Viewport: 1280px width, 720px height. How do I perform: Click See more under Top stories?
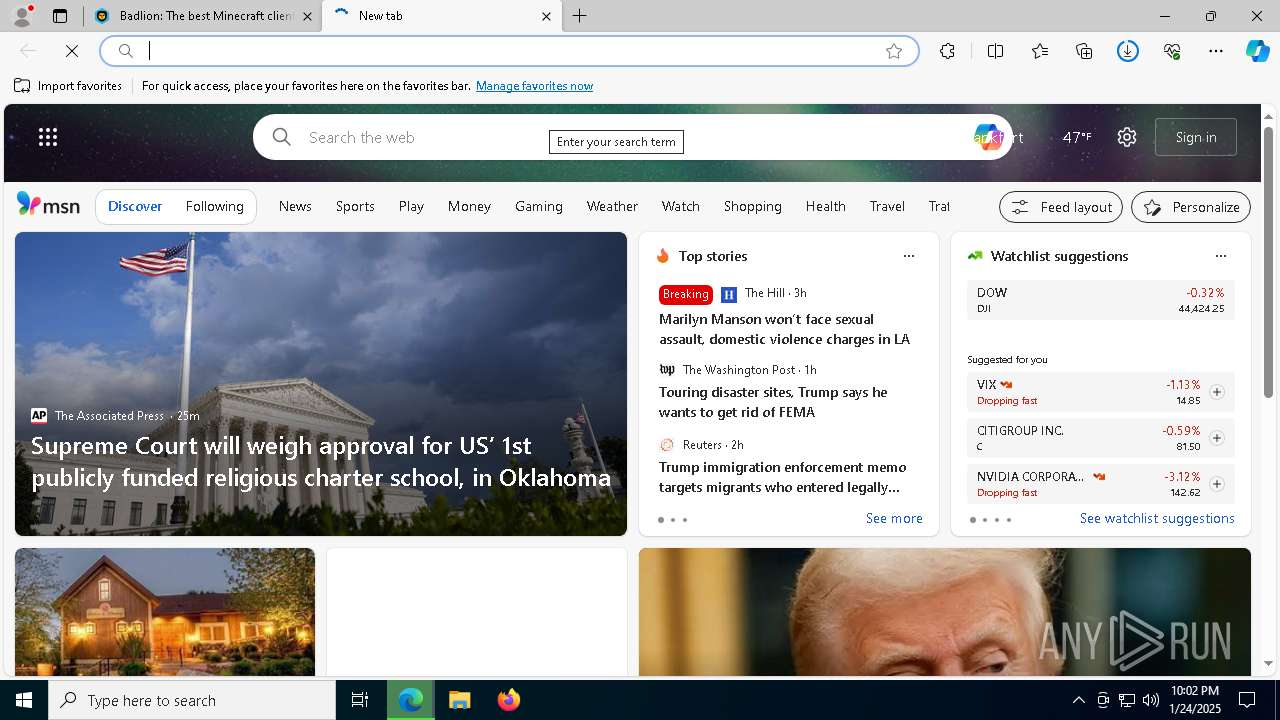[894, 518]
